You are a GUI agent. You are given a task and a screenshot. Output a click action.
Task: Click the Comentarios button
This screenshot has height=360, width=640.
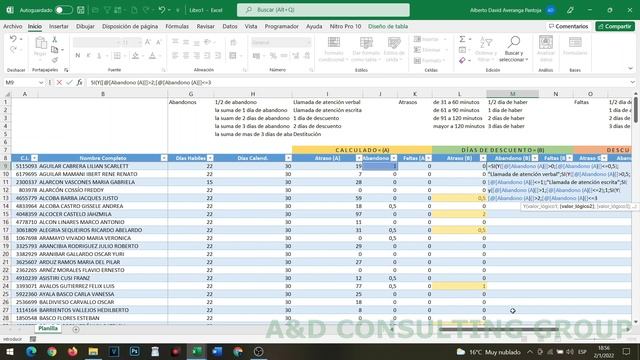click(568, 26)
